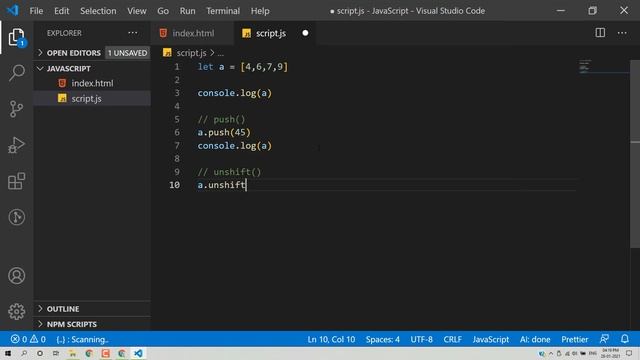Show hidden system tray icons chevron
The height and width of the screenshot is (360, 640).
pyautogui.click(x=551, y=353)
